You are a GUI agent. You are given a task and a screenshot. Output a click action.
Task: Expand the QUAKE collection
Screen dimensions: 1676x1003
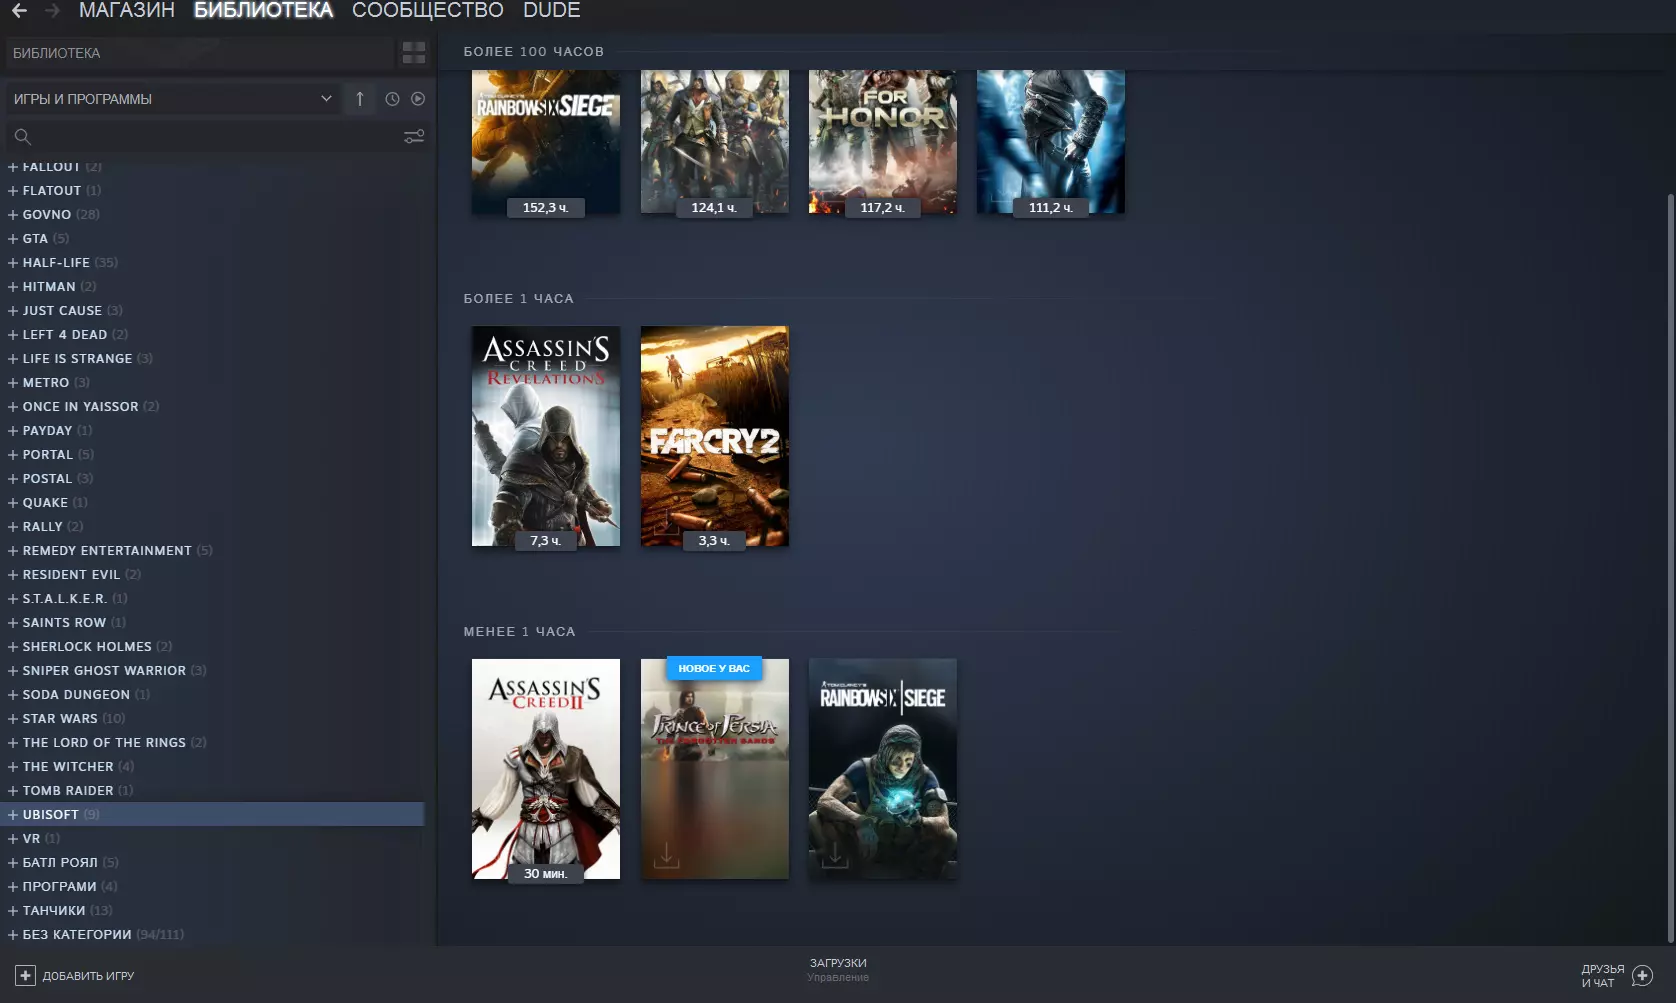click(13, 502)
